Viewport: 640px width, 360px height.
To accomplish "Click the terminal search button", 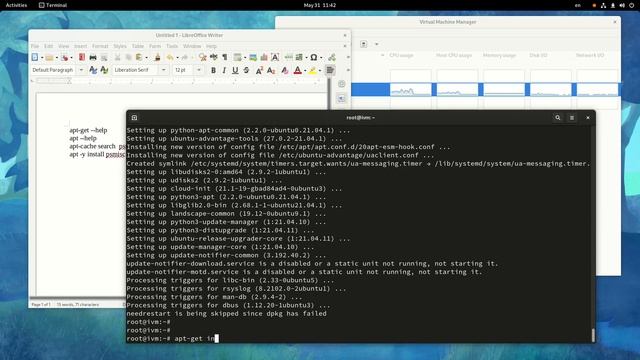I will coord(558,118).
